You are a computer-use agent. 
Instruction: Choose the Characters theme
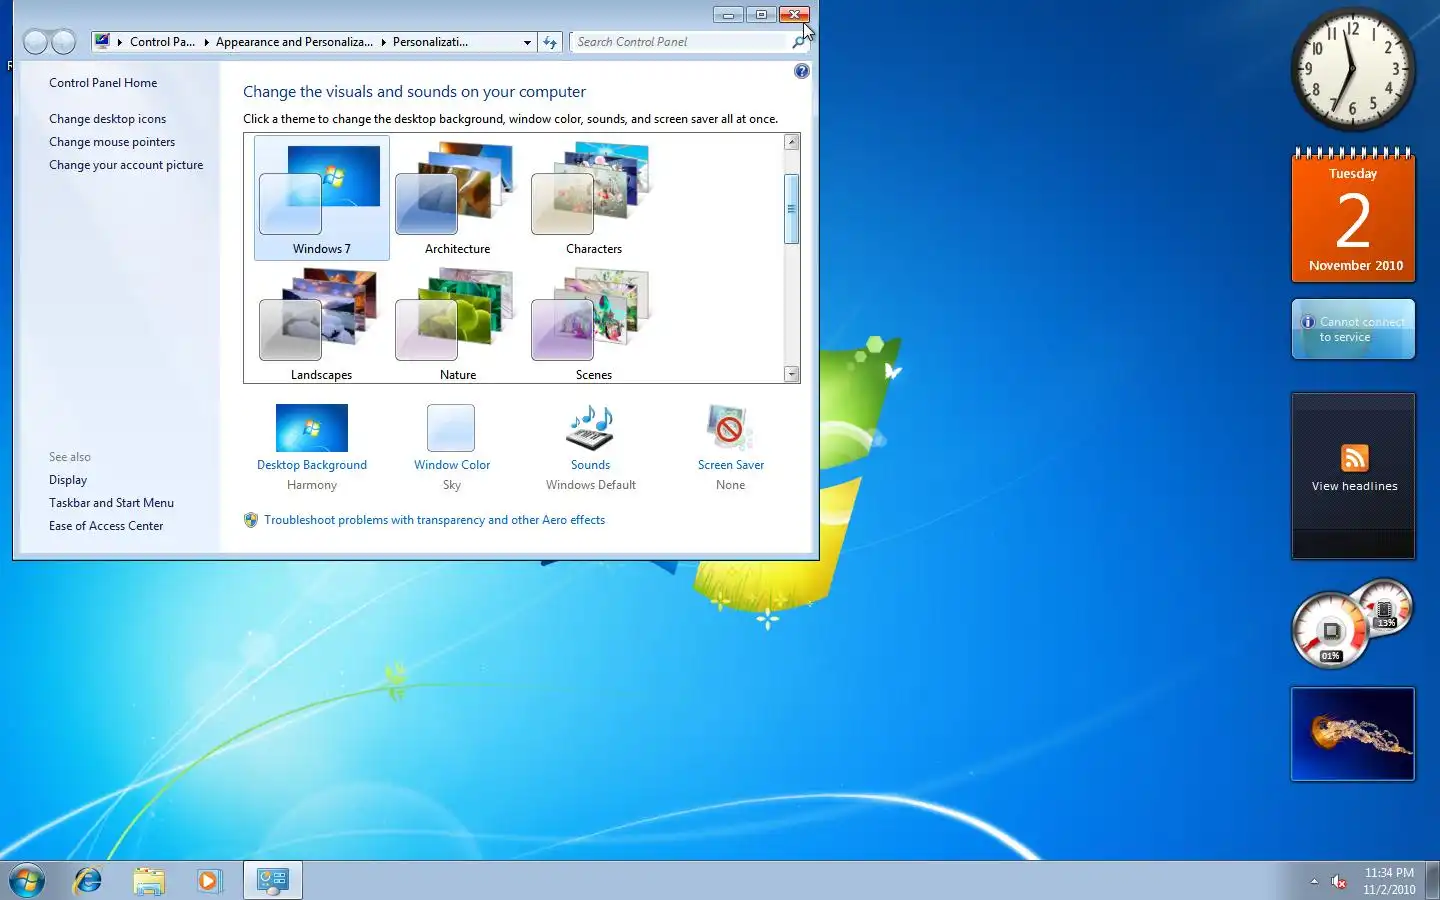click(x=593, y=198)
